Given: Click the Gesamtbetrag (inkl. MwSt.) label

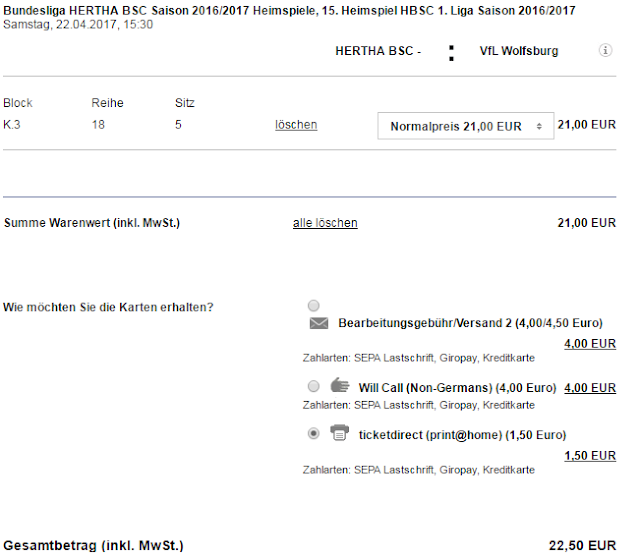Looking at the screenshot, I should (x=93, y=545).
